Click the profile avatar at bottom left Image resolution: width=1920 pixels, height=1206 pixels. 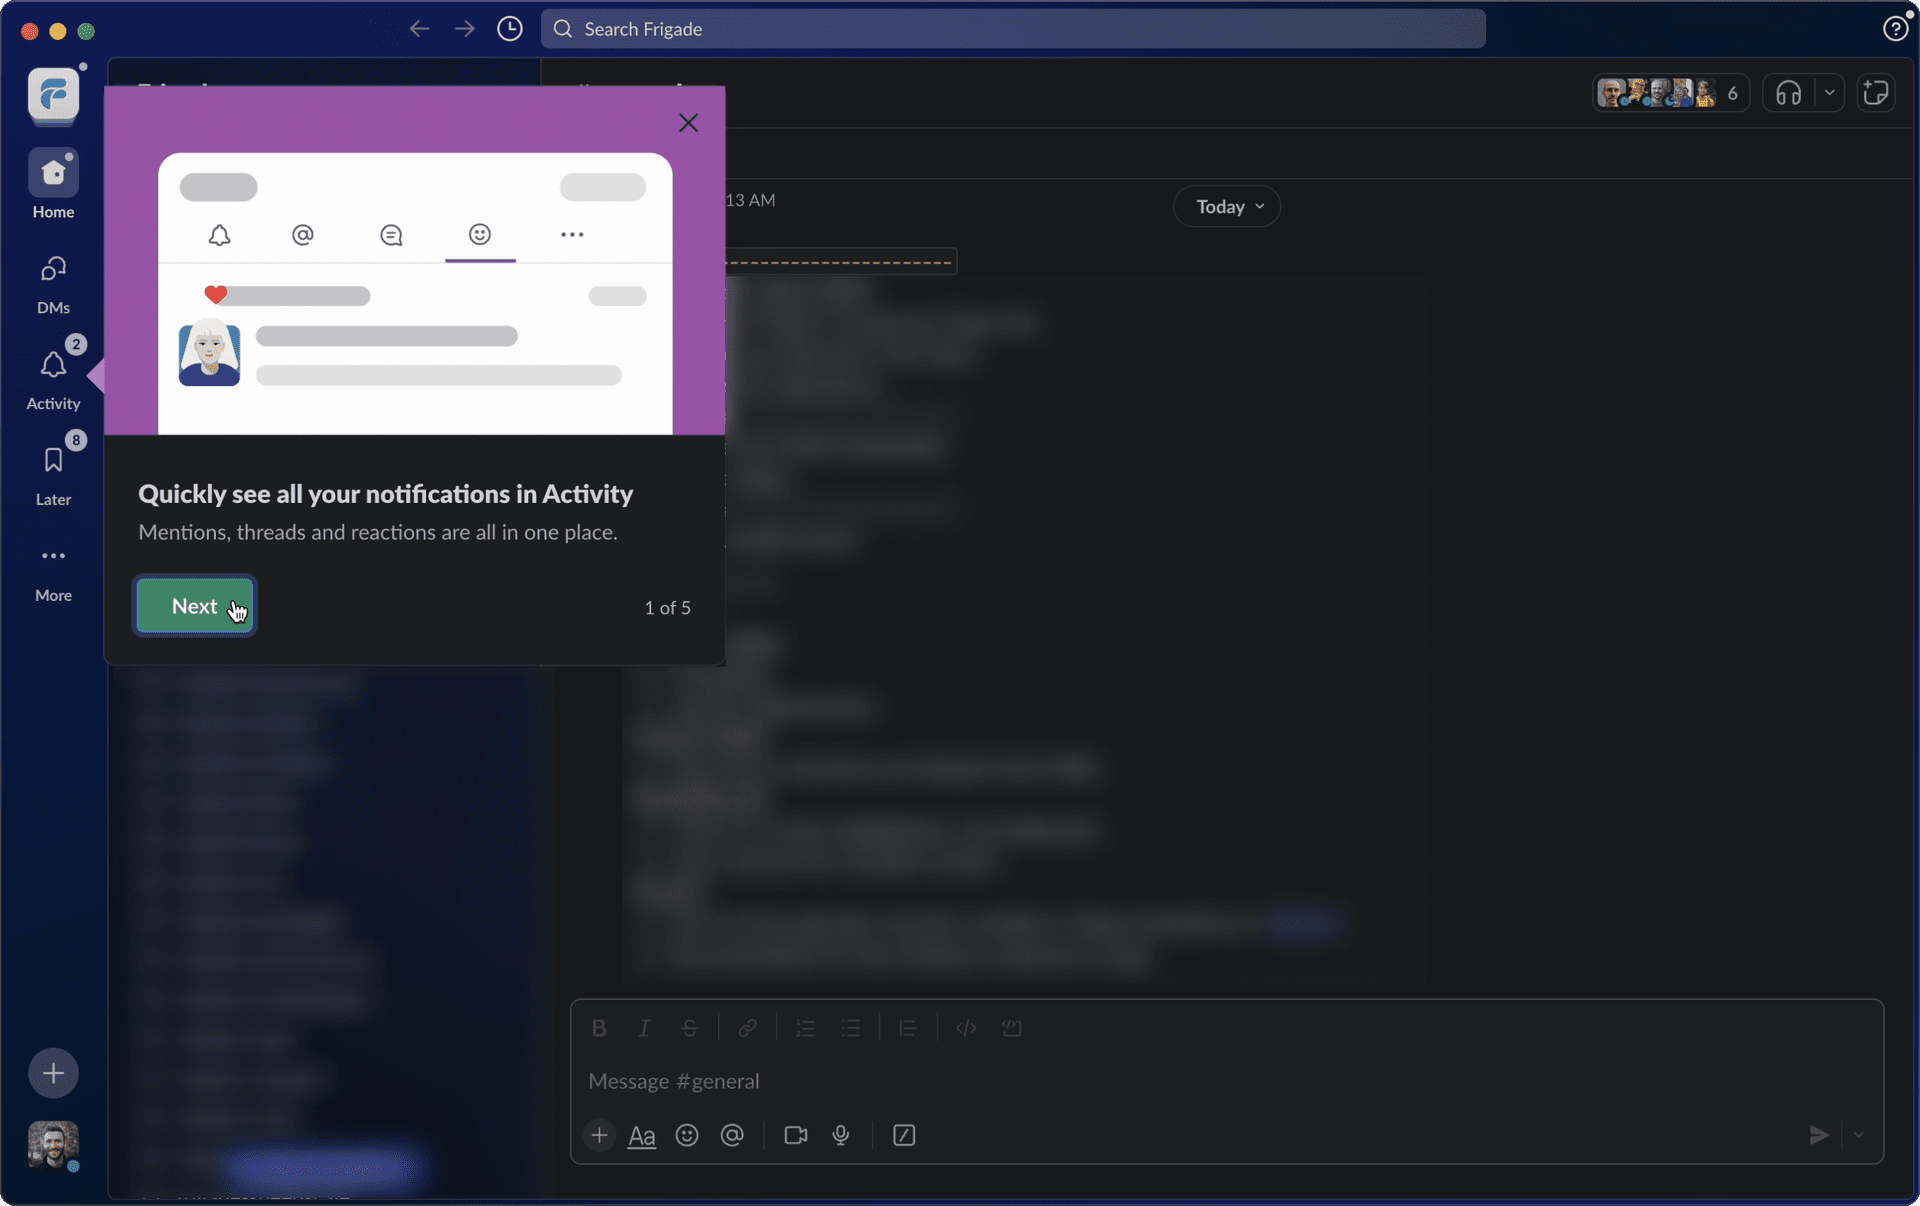(x=53, y=1145)
